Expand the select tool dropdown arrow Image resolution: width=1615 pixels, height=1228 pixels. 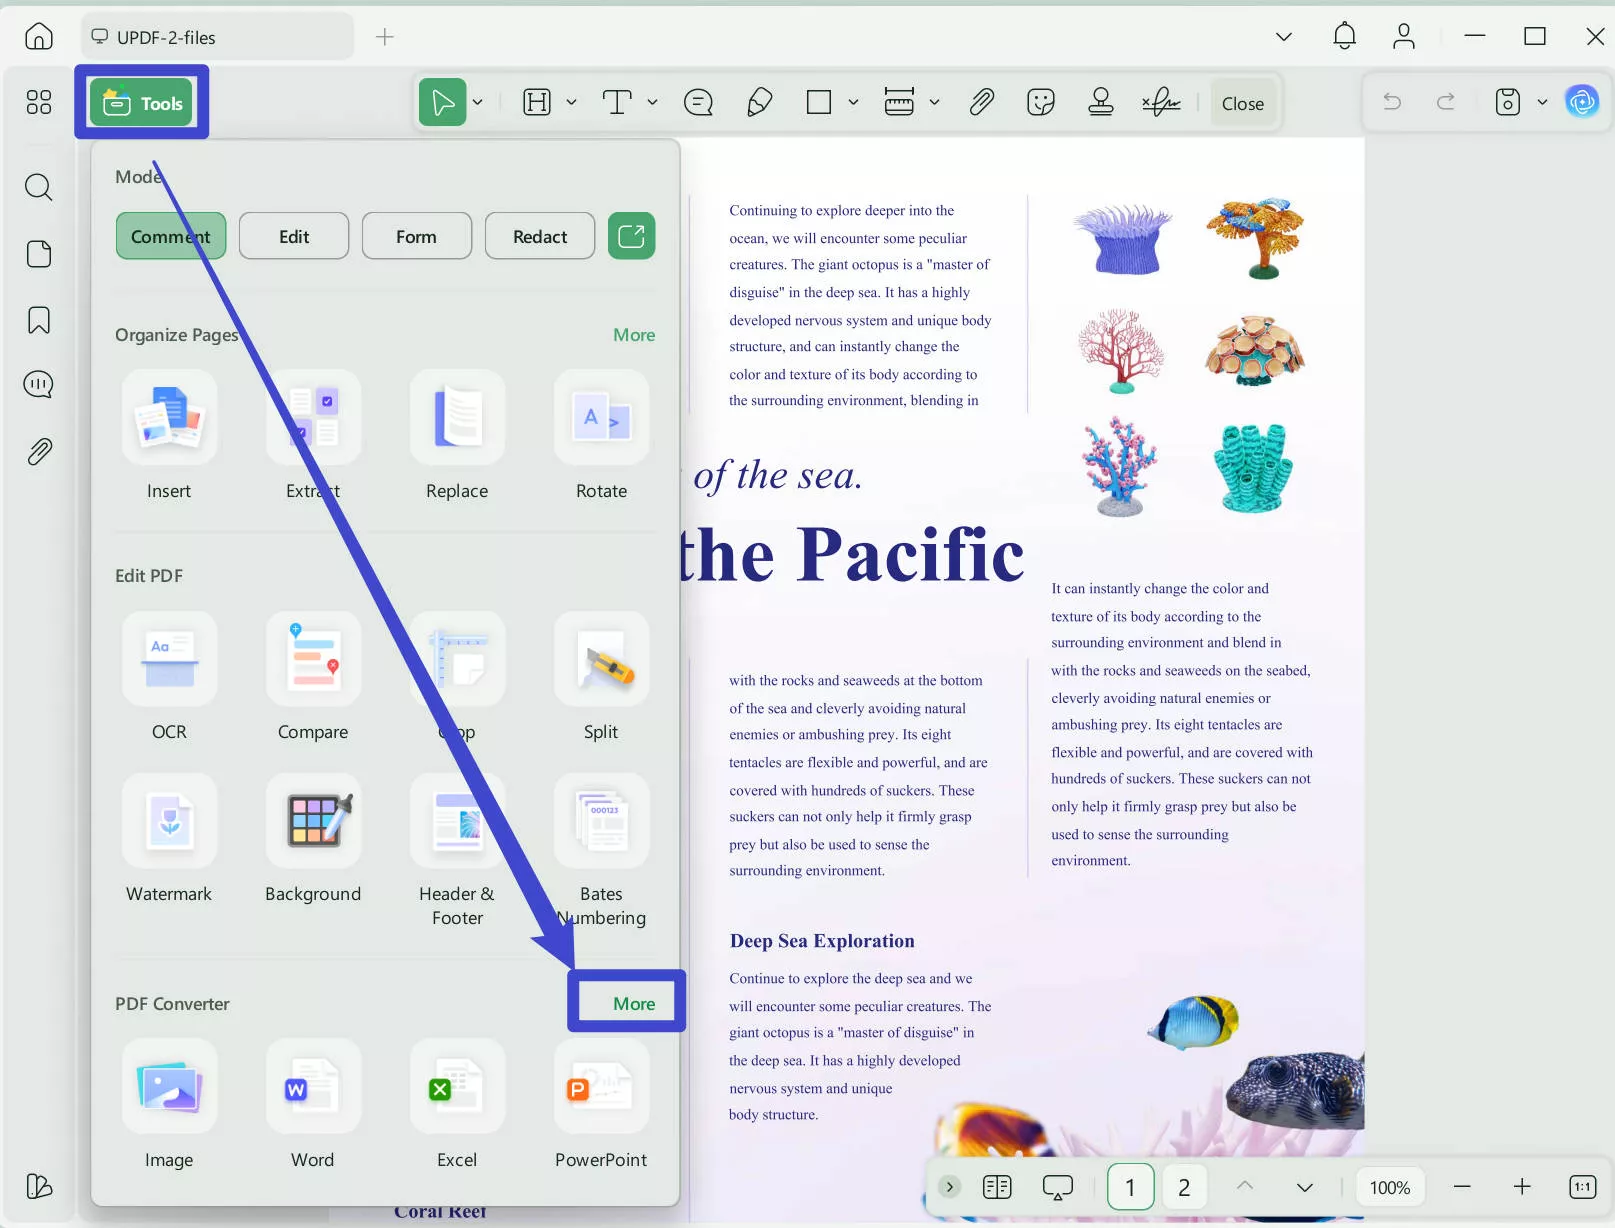tap(477, 101)
